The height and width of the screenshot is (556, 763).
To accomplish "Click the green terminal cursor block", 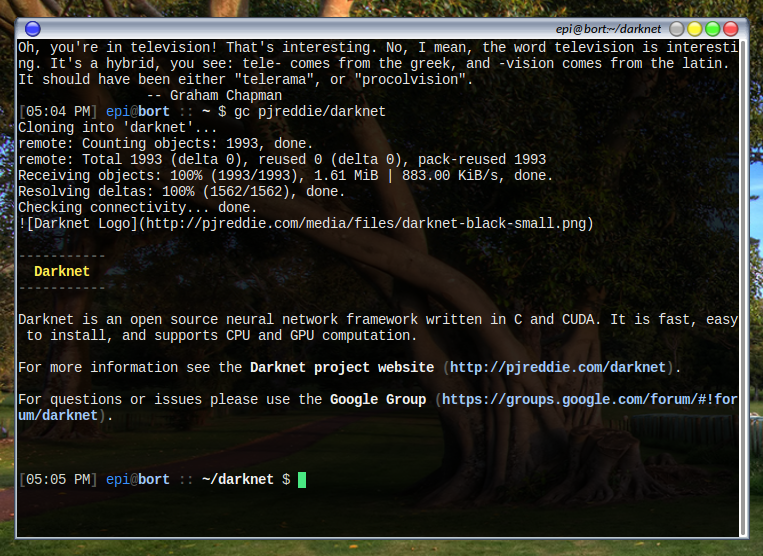I will pyautogui.click(x=302, y=480).
